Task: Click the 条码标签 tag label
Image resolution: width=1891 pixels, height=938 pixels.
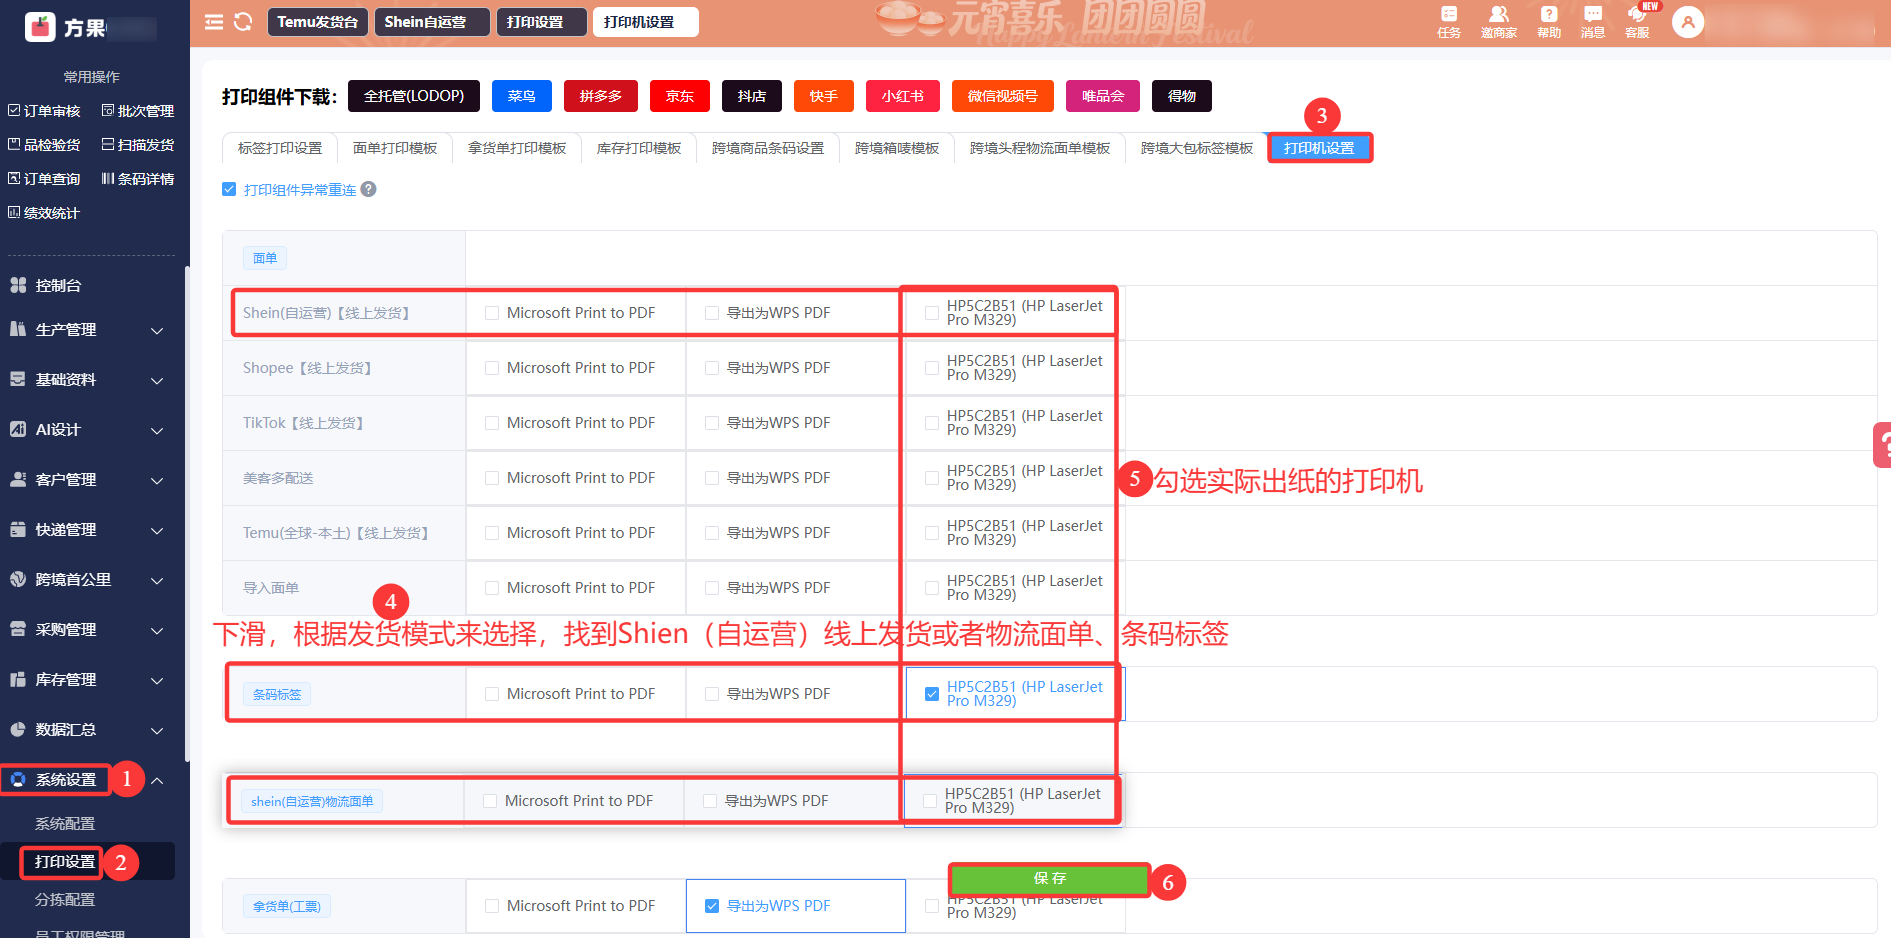Action: coord(277,694)
